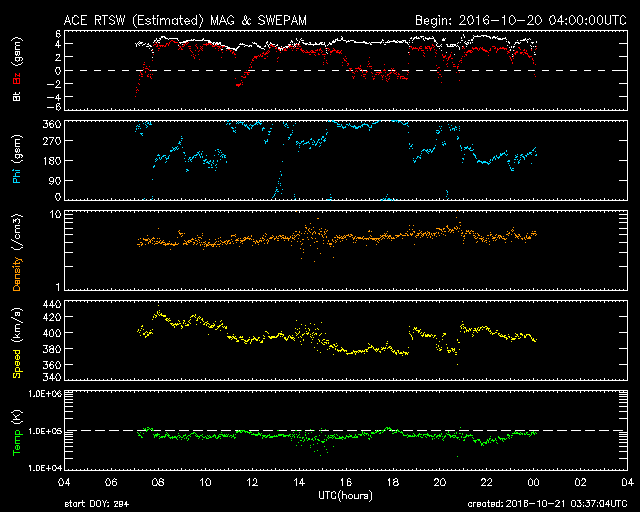Click the "180" tick on the Phi axis
This screenshot has height=512, width=640.
[52, 160]
